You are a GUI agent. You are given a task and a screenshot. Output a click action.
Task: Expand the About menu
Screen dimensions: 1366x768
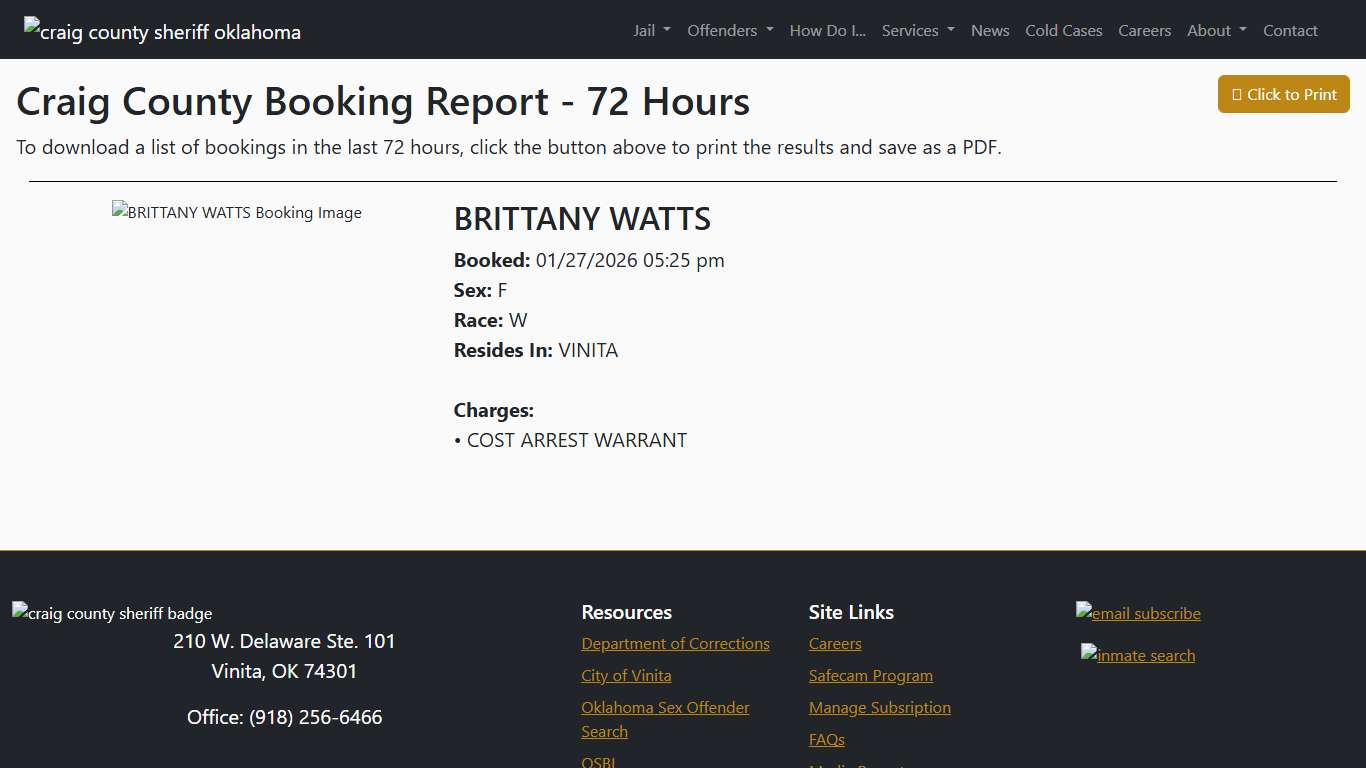click(1216, 30)
